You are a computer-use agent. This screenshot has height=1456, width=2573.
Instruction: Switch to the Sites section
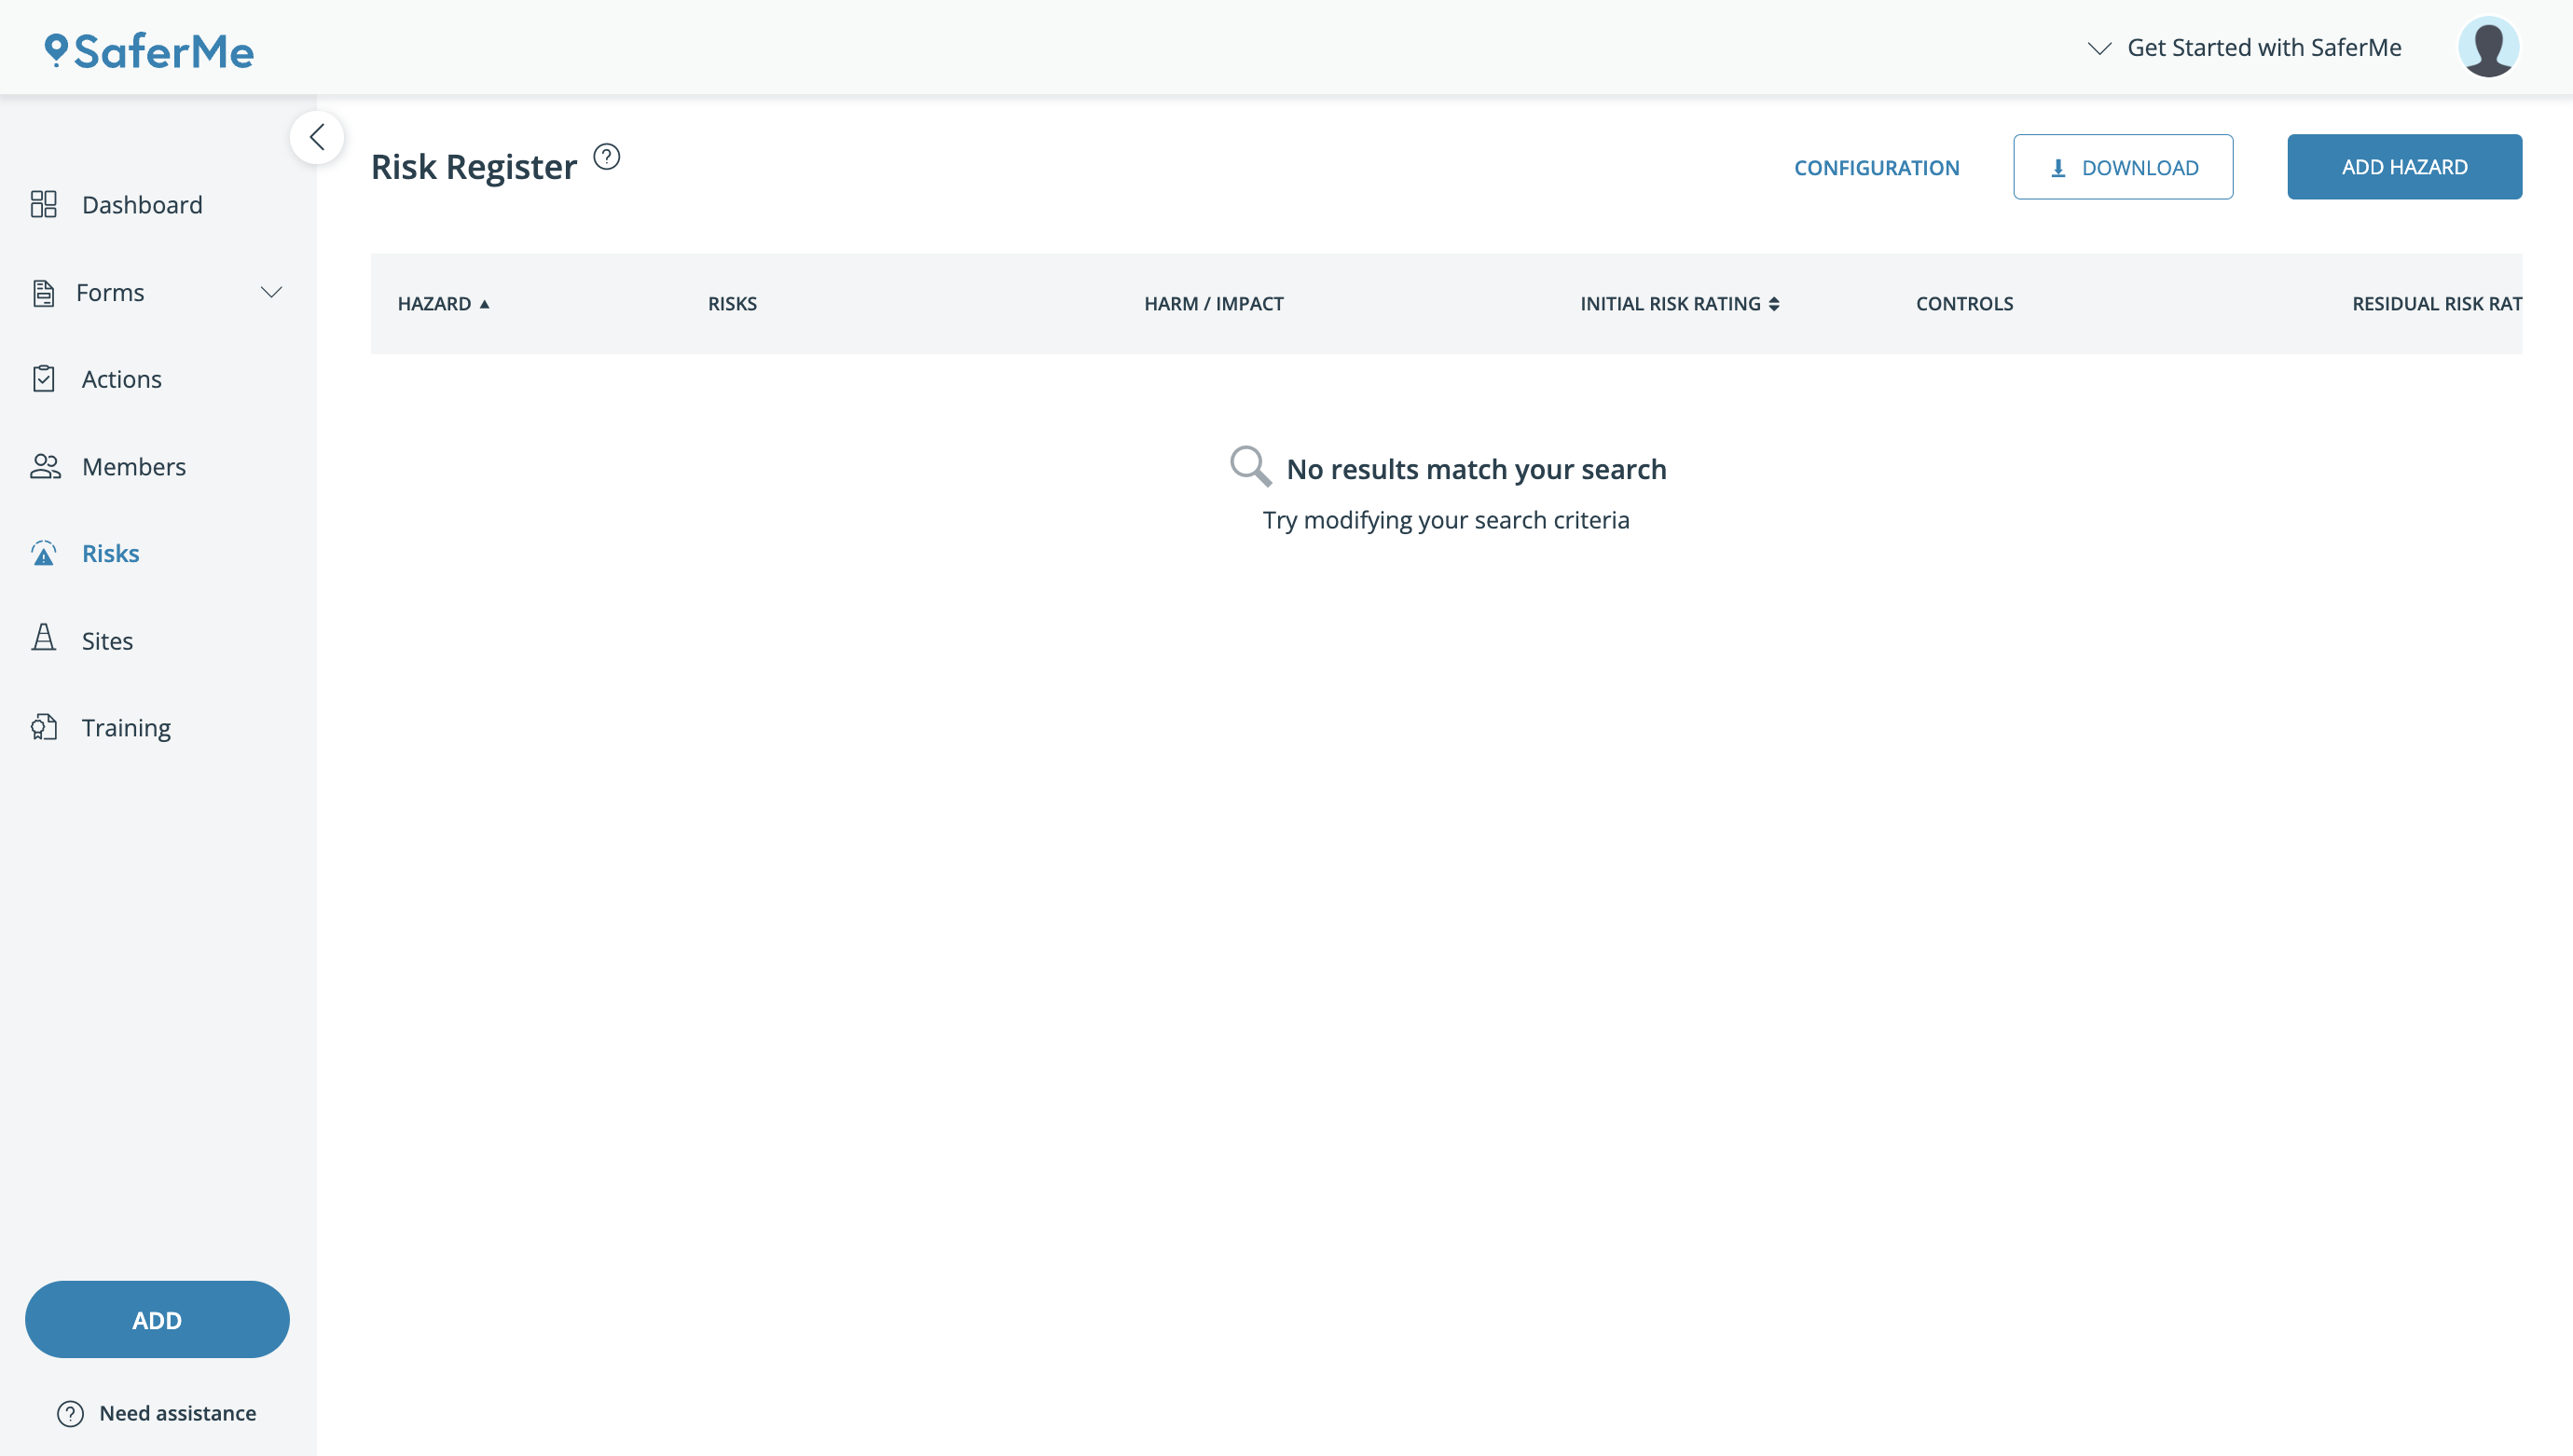[x=107, y=640]
